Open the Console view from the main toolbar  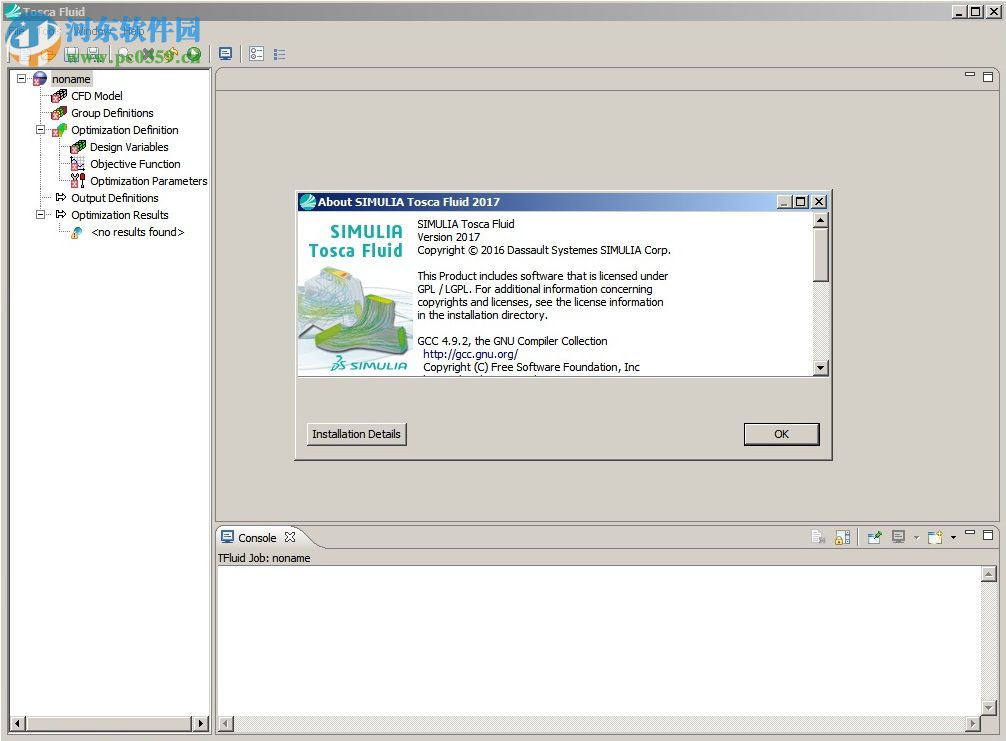point(225,54)
